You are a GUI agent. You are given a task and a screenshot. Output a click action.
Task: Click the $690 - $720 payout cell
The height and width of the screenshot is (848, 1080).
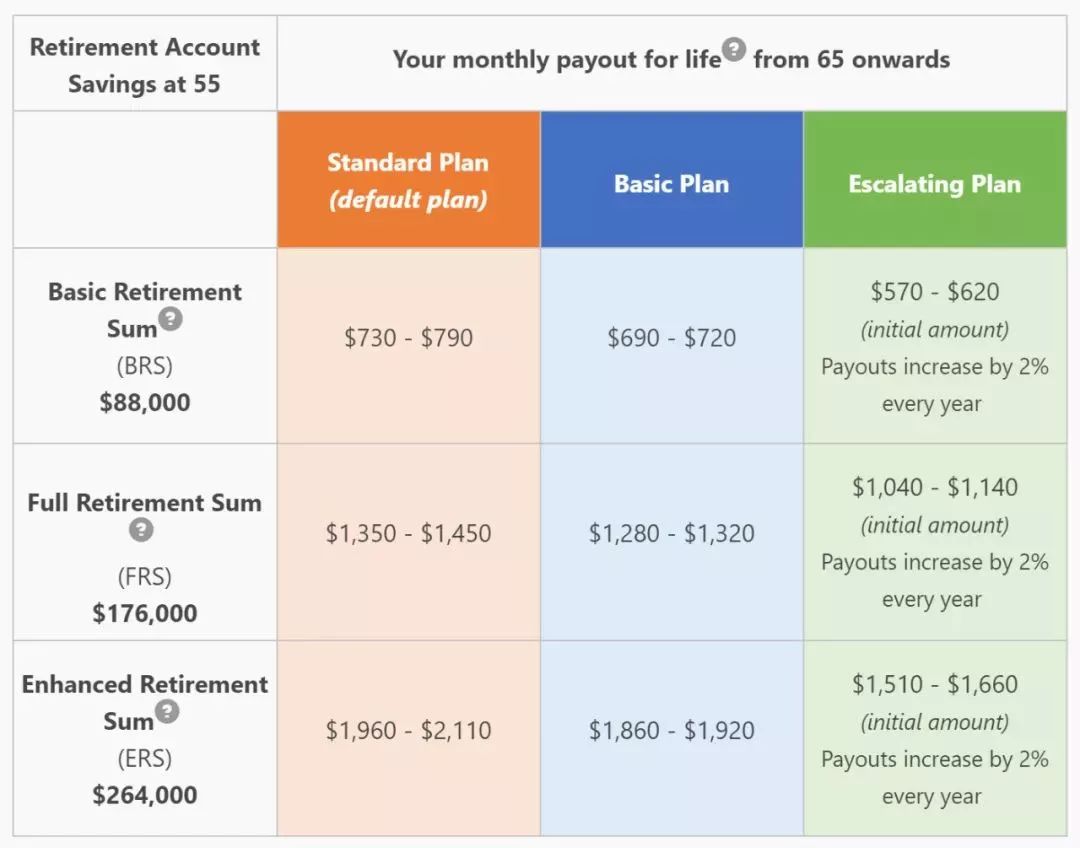pyautogui.click(x=671, y=338)
